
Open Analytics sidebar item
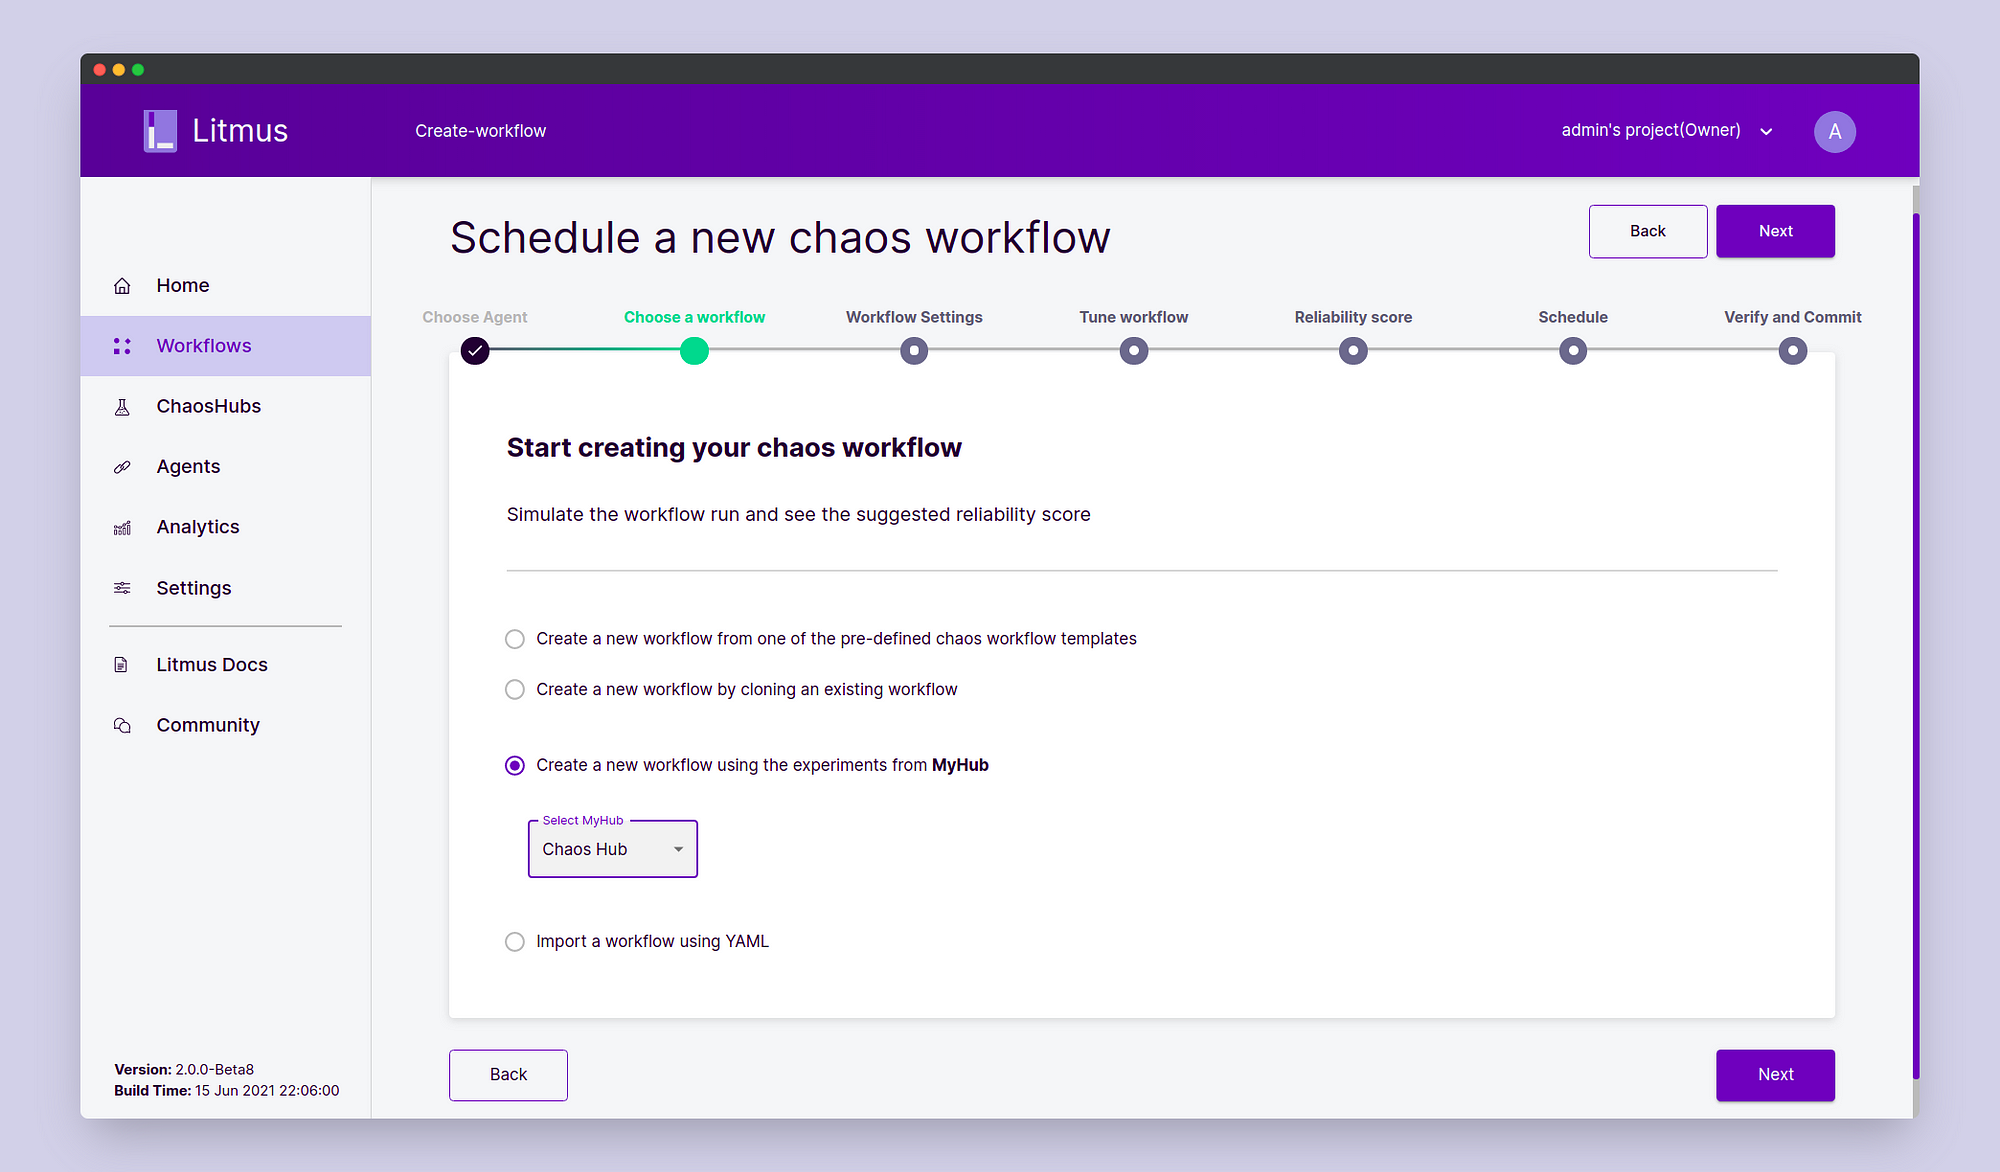point(225,527)
